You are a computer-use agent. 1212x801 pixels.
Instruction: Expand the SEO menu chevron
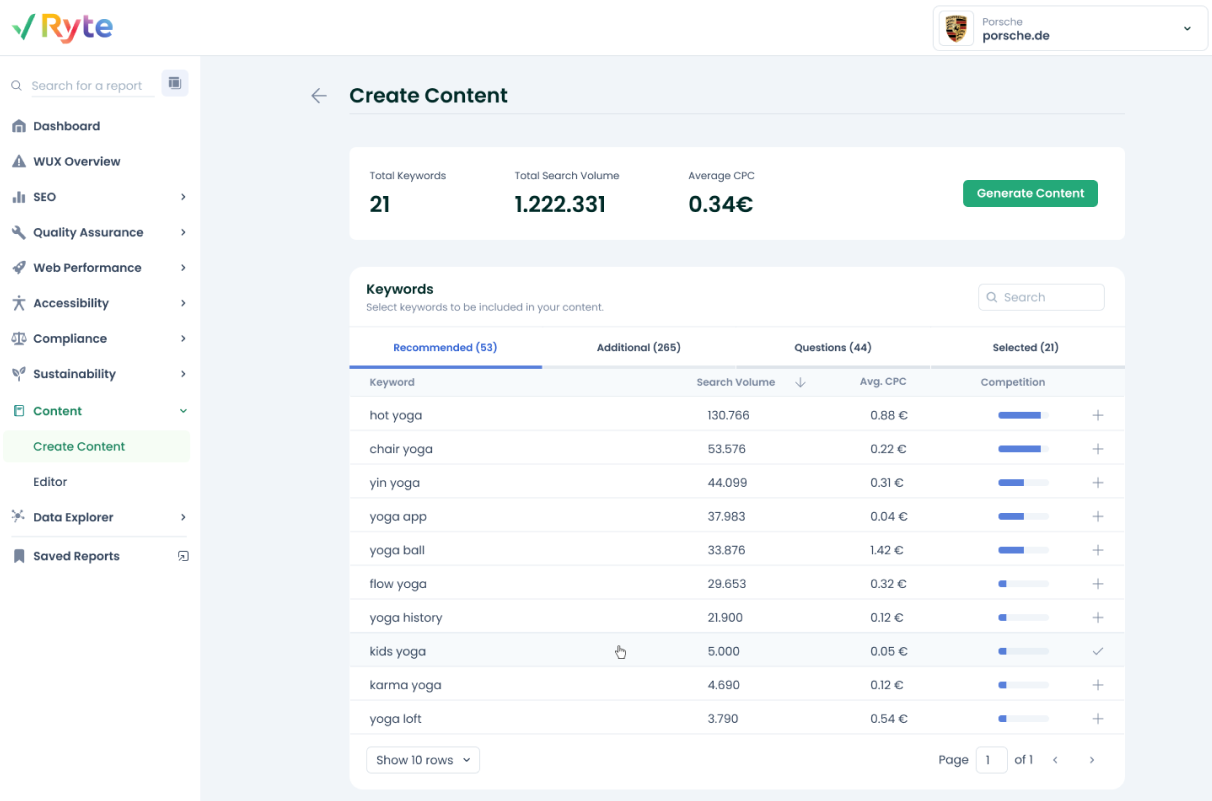point(183,197)
